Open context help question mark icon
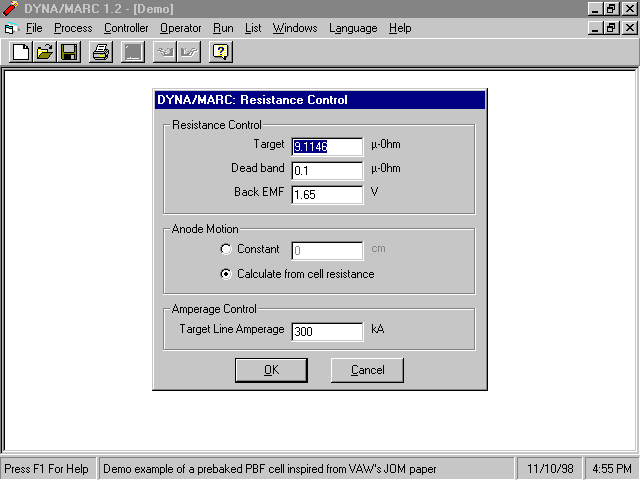640x480 pixels. 221,52
